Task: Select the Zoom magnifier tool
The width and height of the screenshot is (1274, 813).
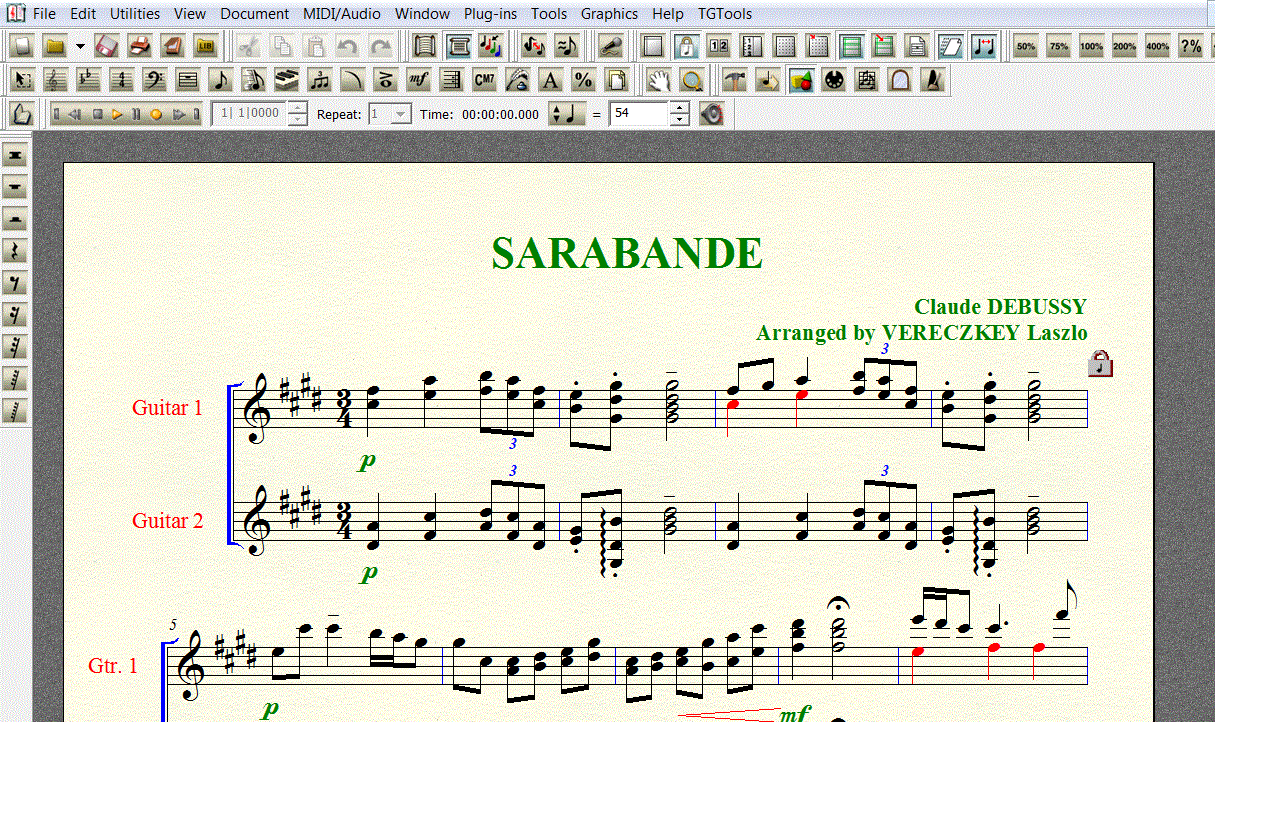Action: pyautogui.click(x=690, y=80)
